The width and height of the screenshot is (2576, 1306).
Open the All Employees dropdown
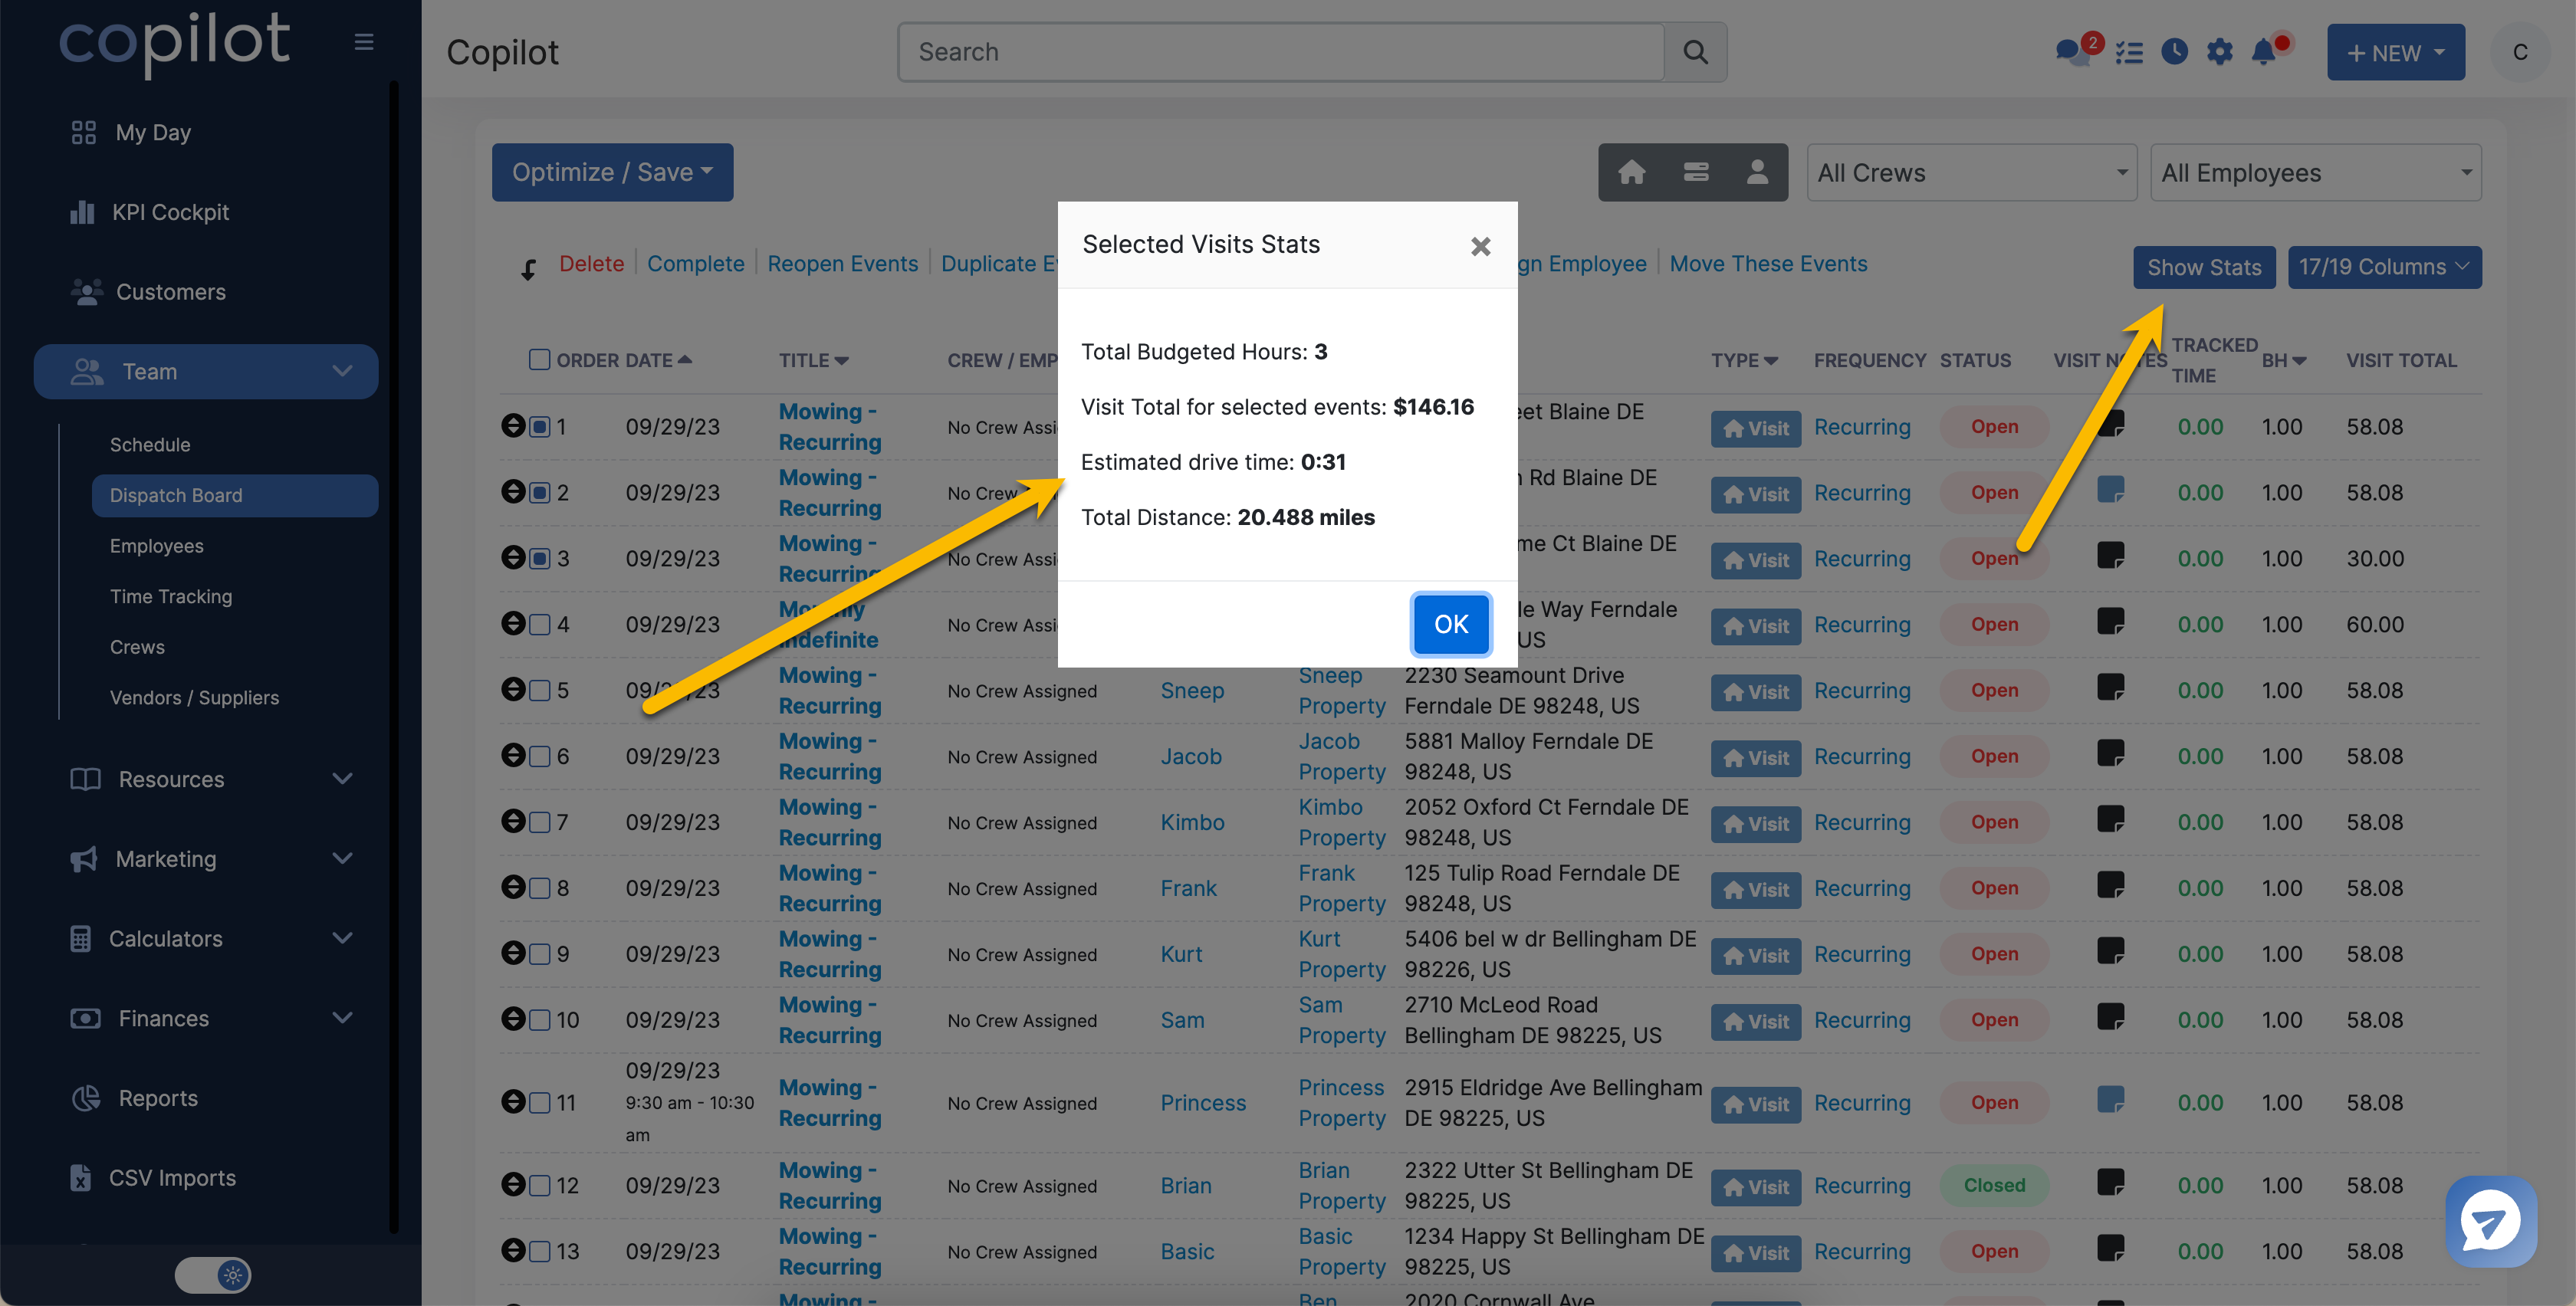[2315, 173]
